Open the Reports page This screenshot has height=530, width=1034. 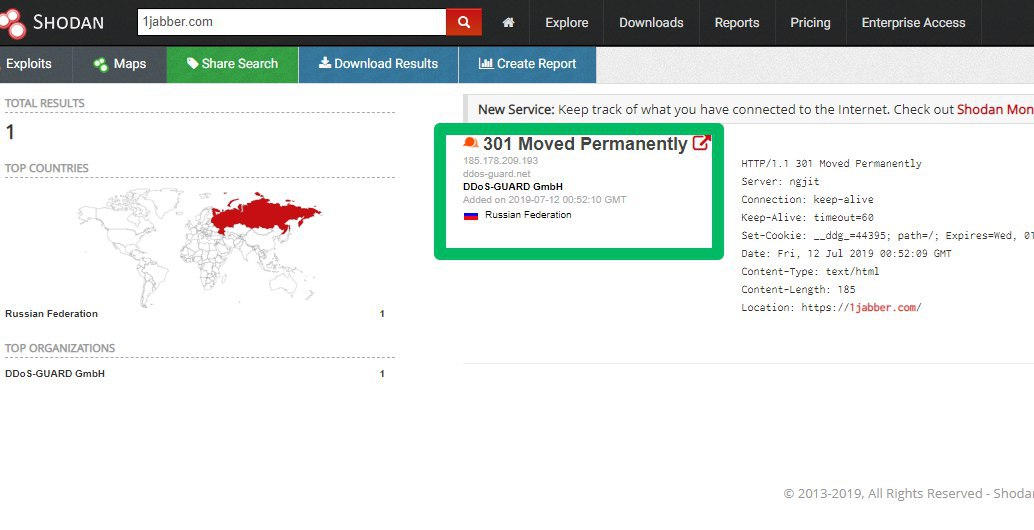737,22
